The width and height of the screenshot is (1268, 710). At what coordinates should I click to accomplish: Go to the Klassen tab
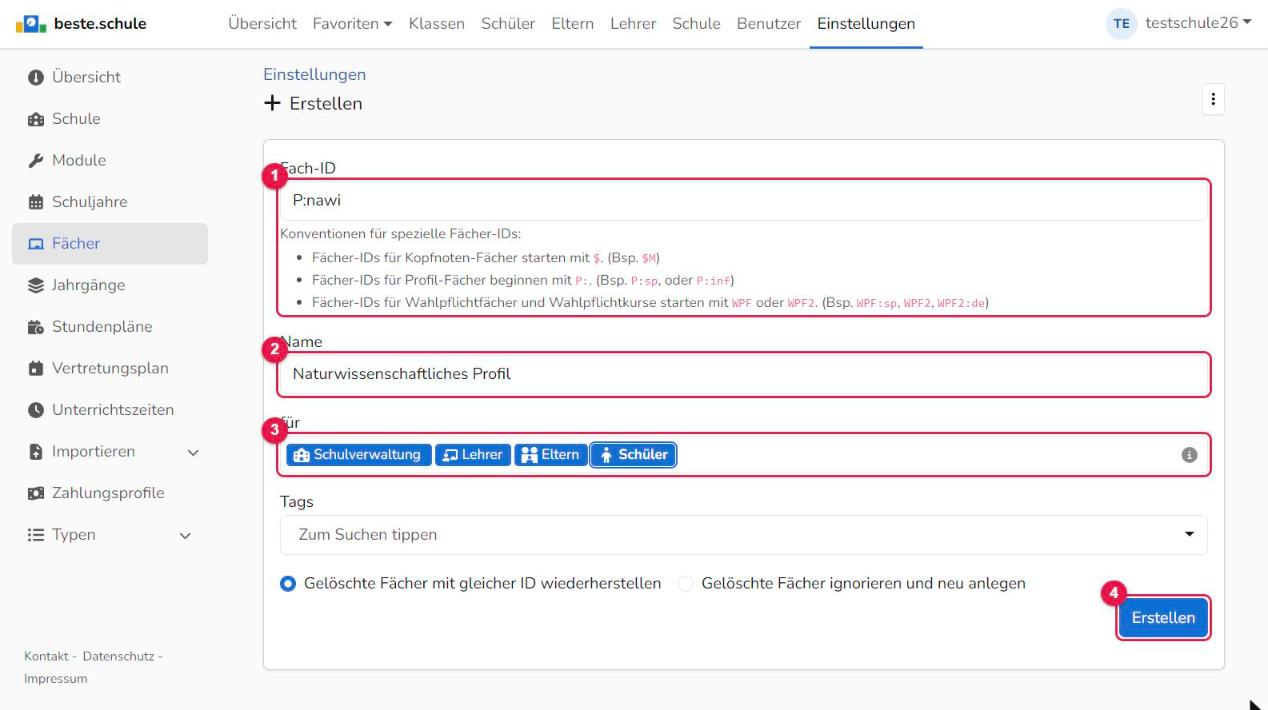tap(437, 24)
